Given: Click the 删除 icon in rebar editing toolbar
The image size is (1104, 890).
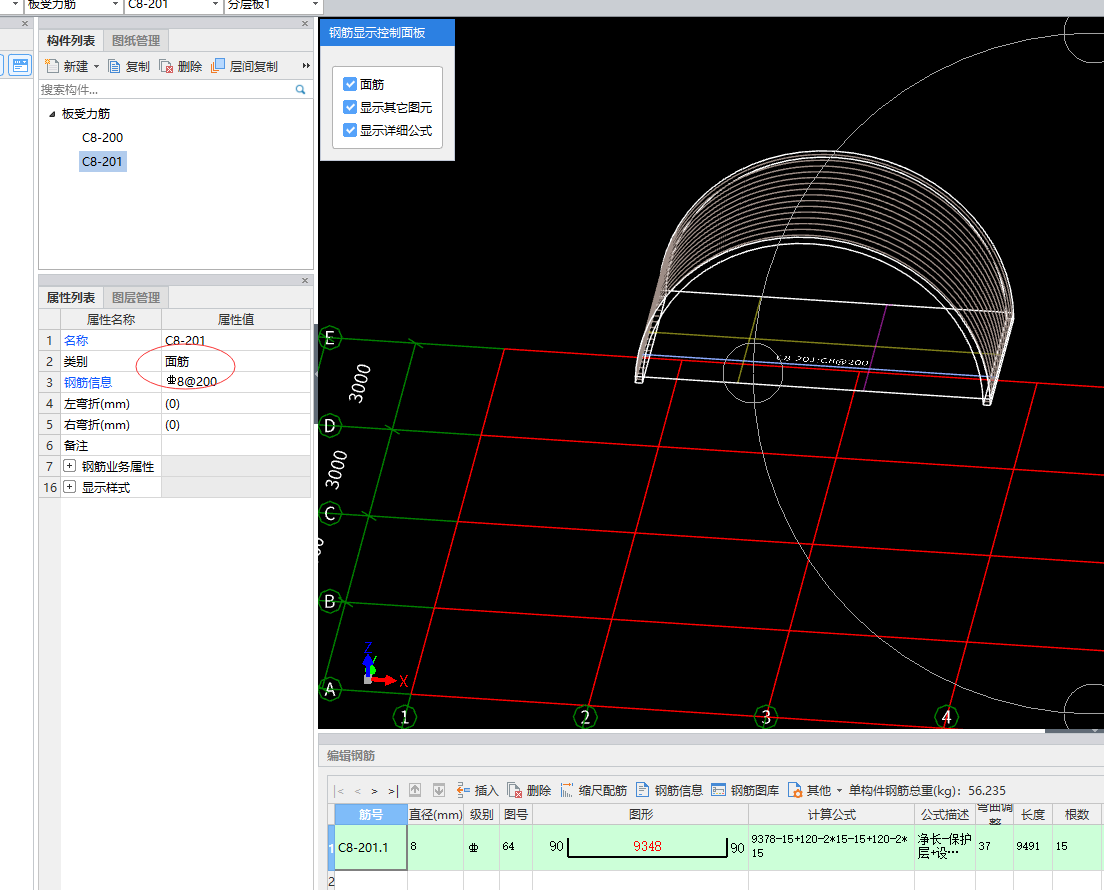Looking at the screenshot, I should point(515,790).
